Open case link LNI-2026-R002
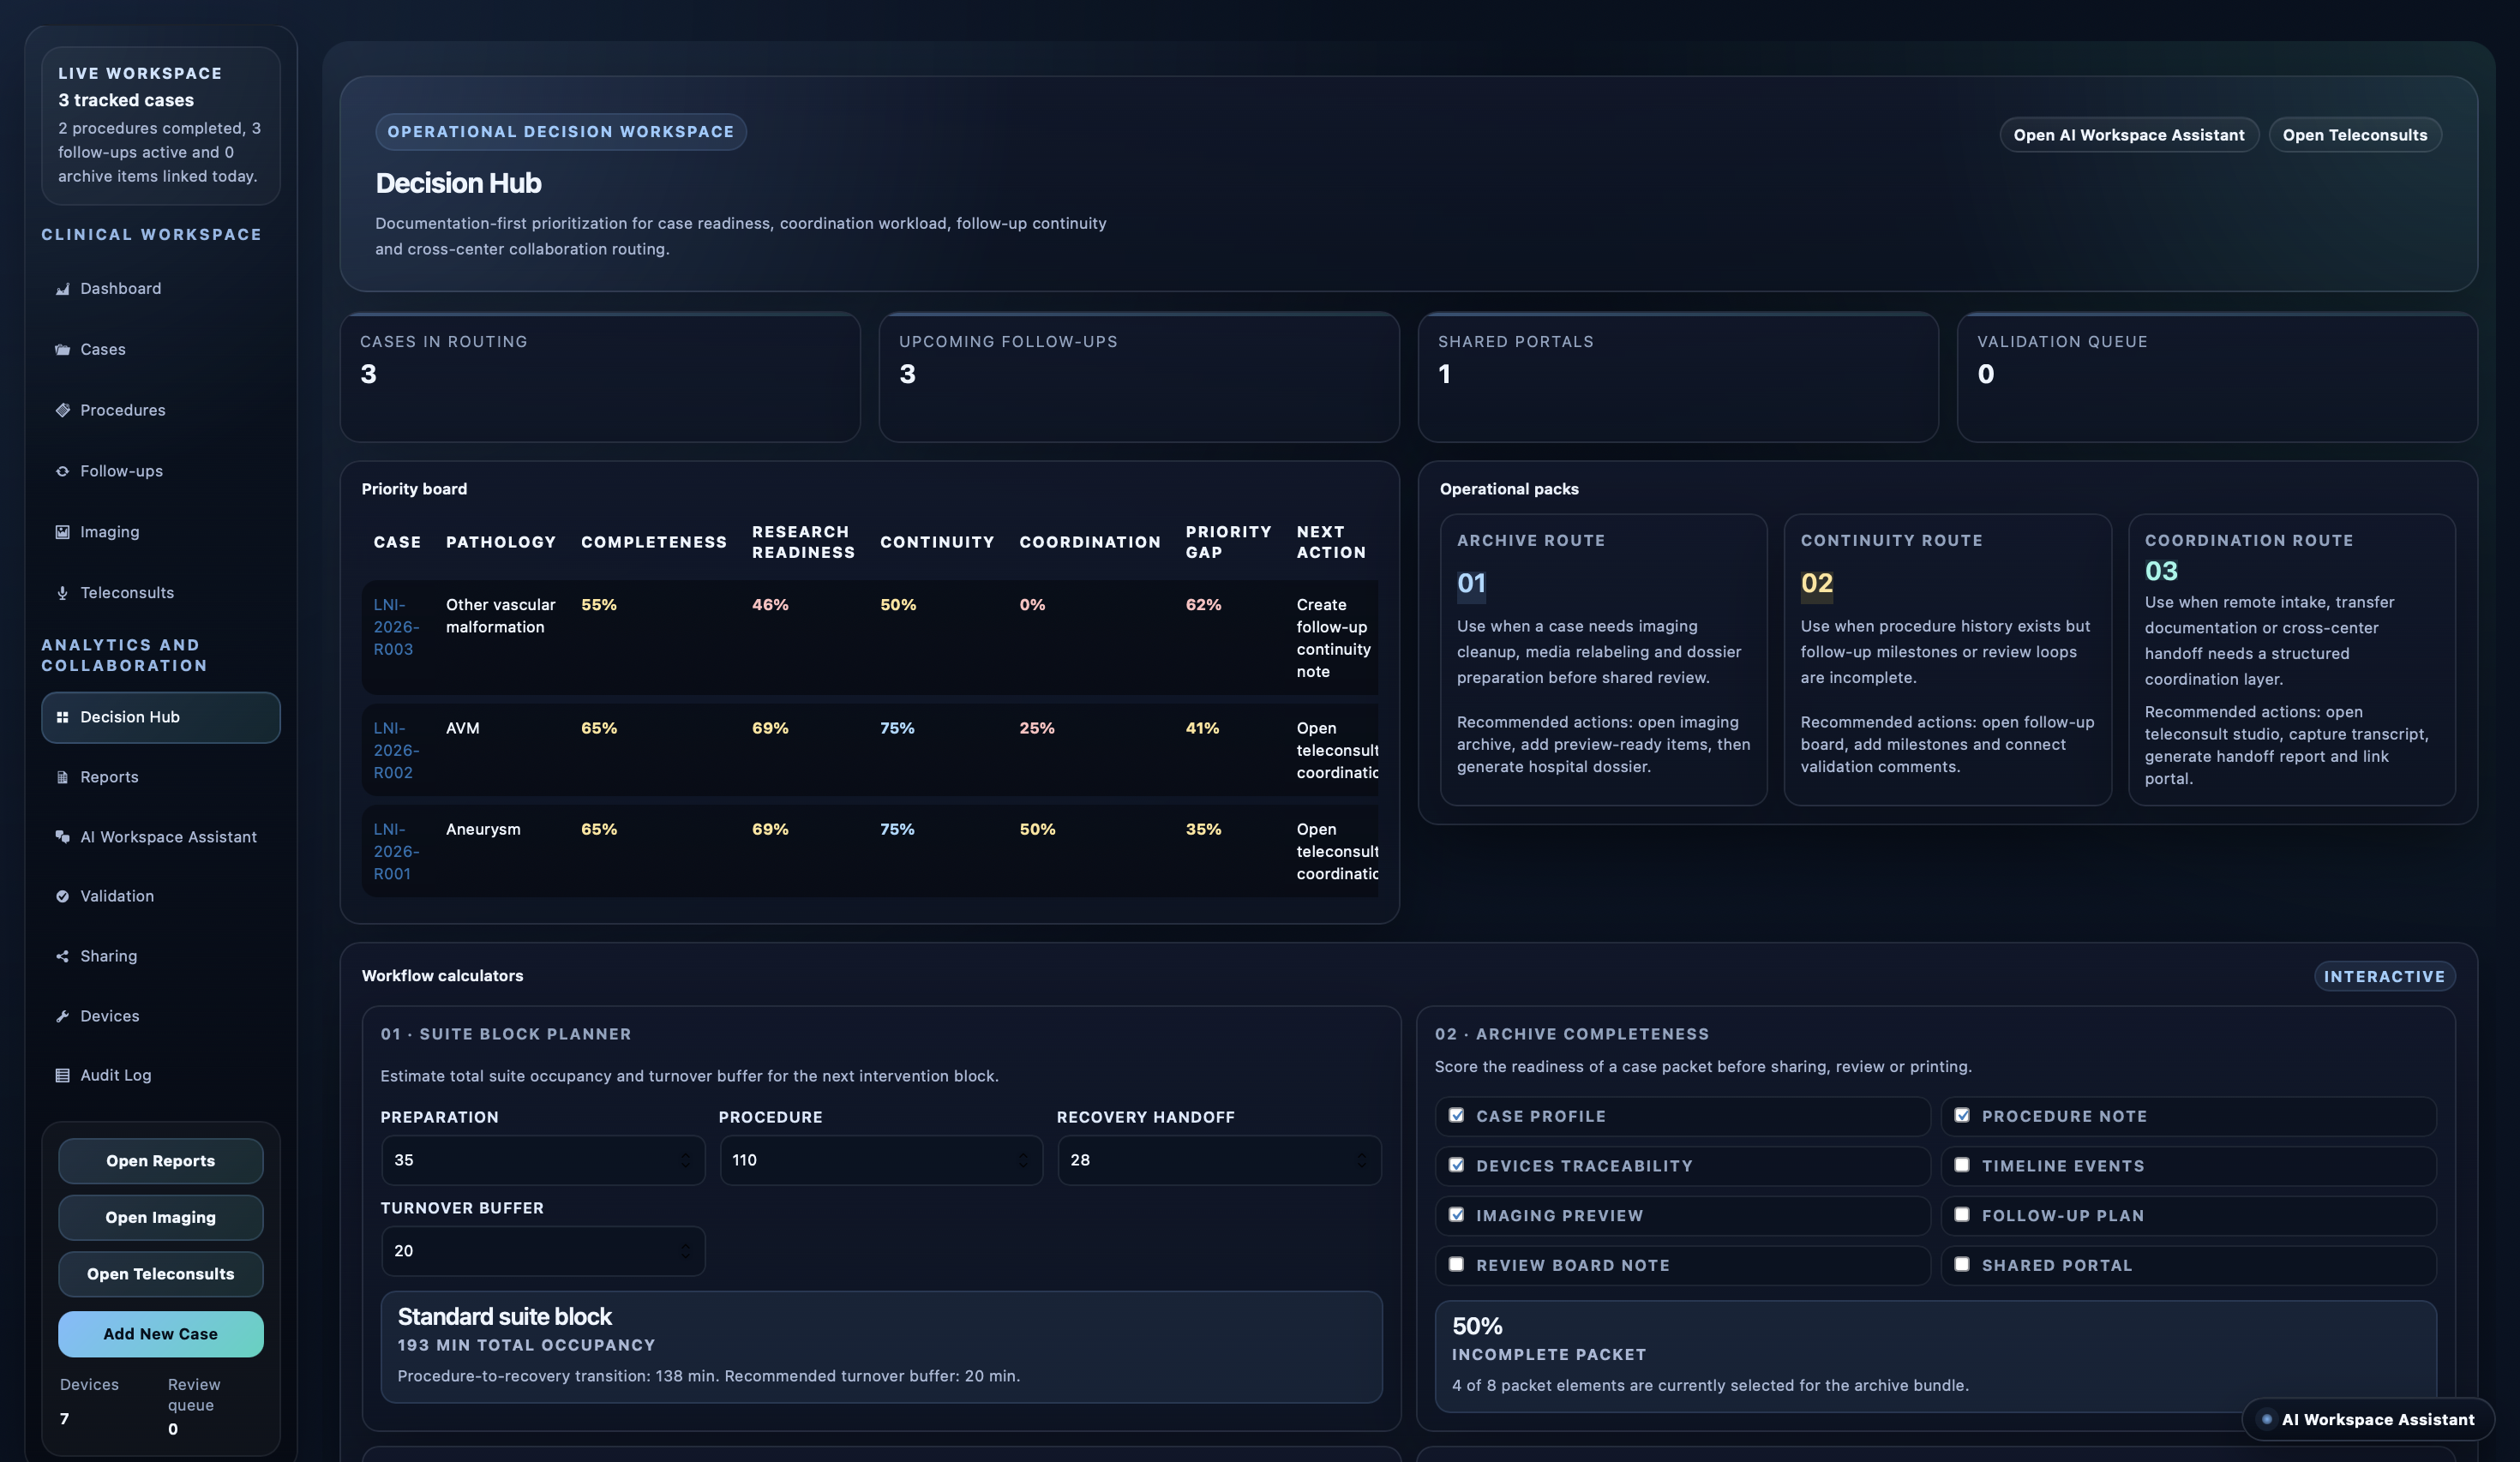The height and width of the screenshot is (1462, 2520). [x=396, y=750]
